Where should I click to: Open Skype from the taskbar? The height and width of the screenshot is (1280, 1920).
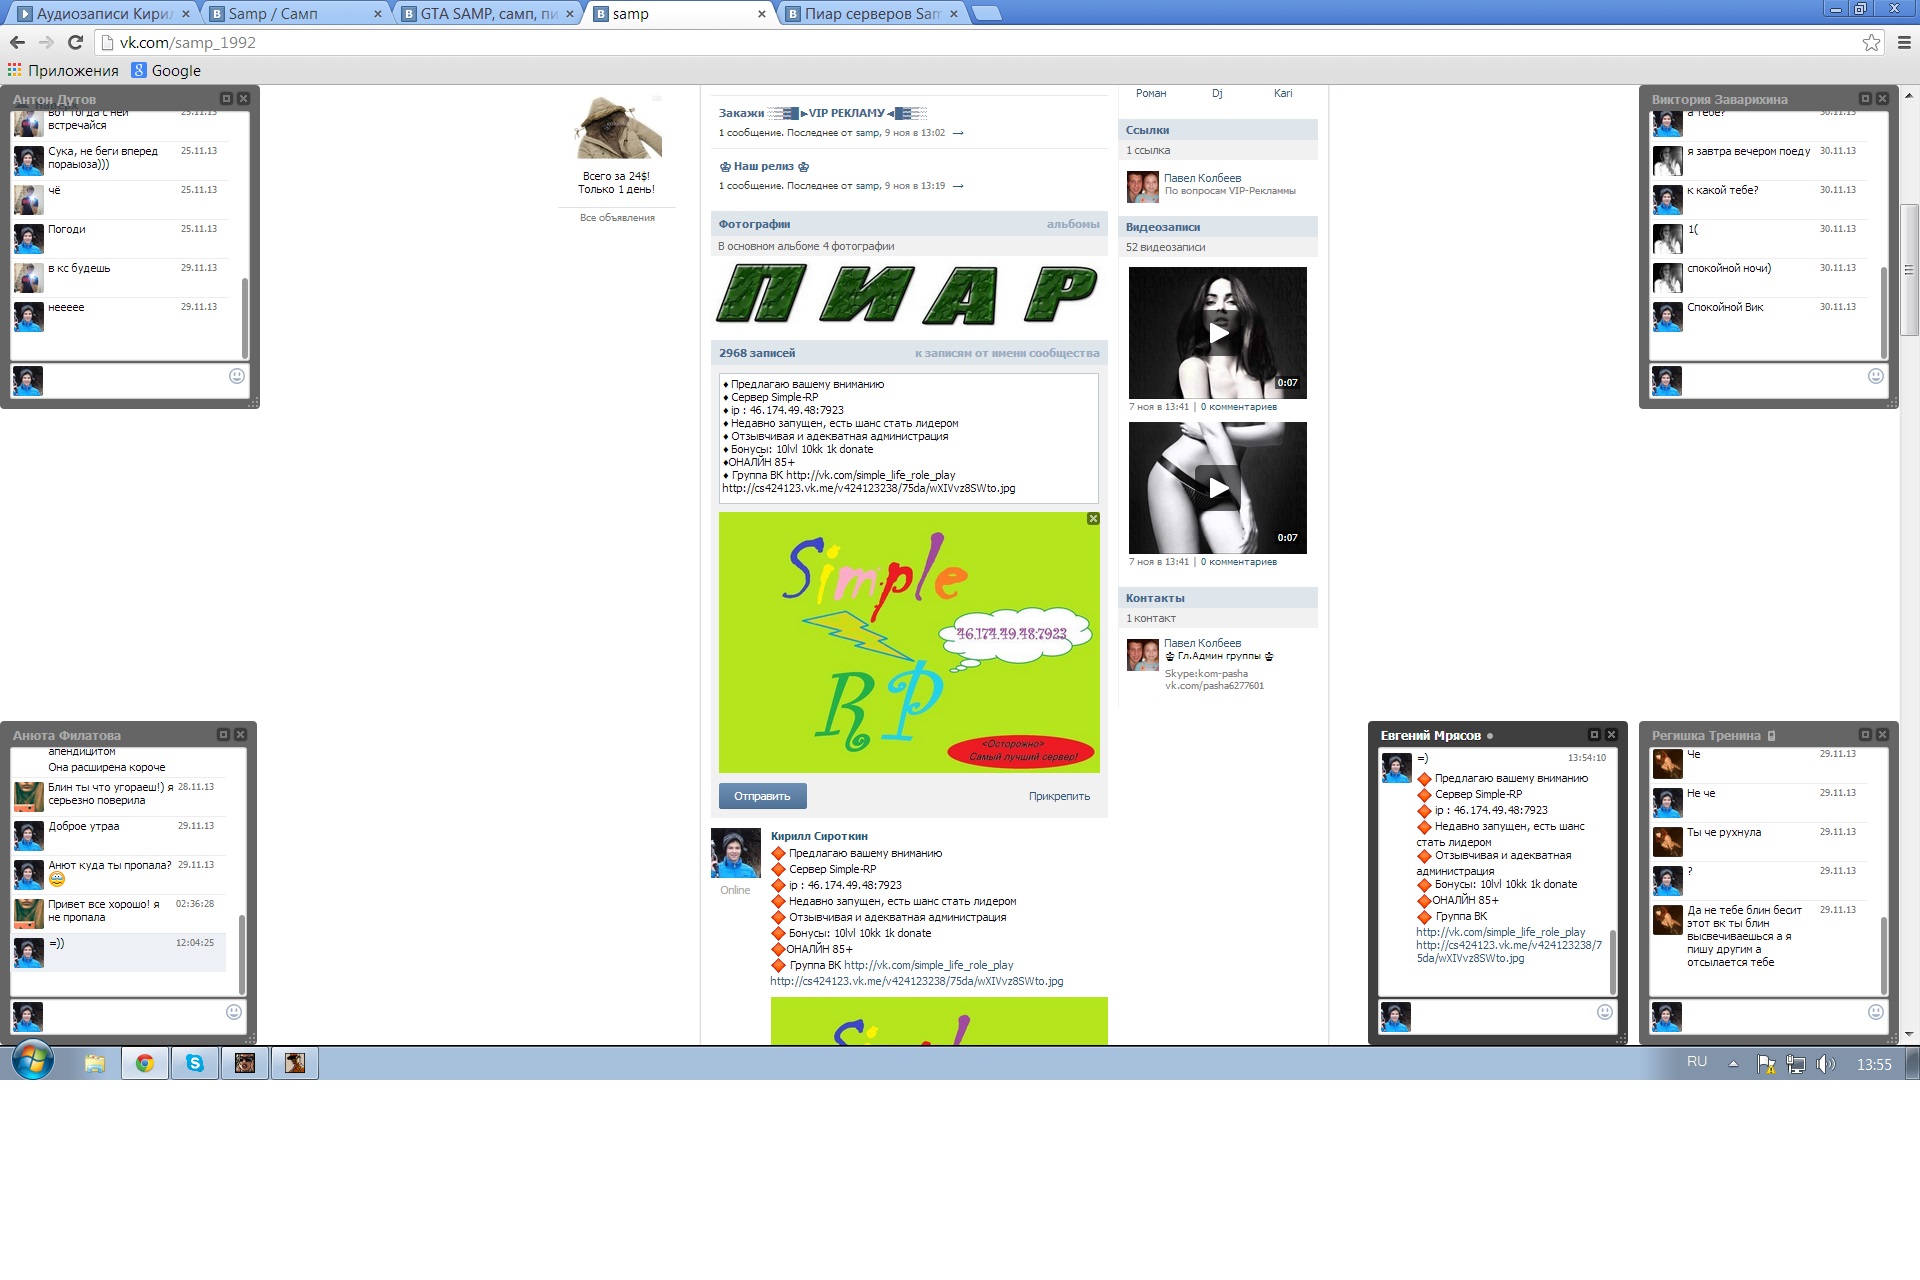tap(195, 1063)
